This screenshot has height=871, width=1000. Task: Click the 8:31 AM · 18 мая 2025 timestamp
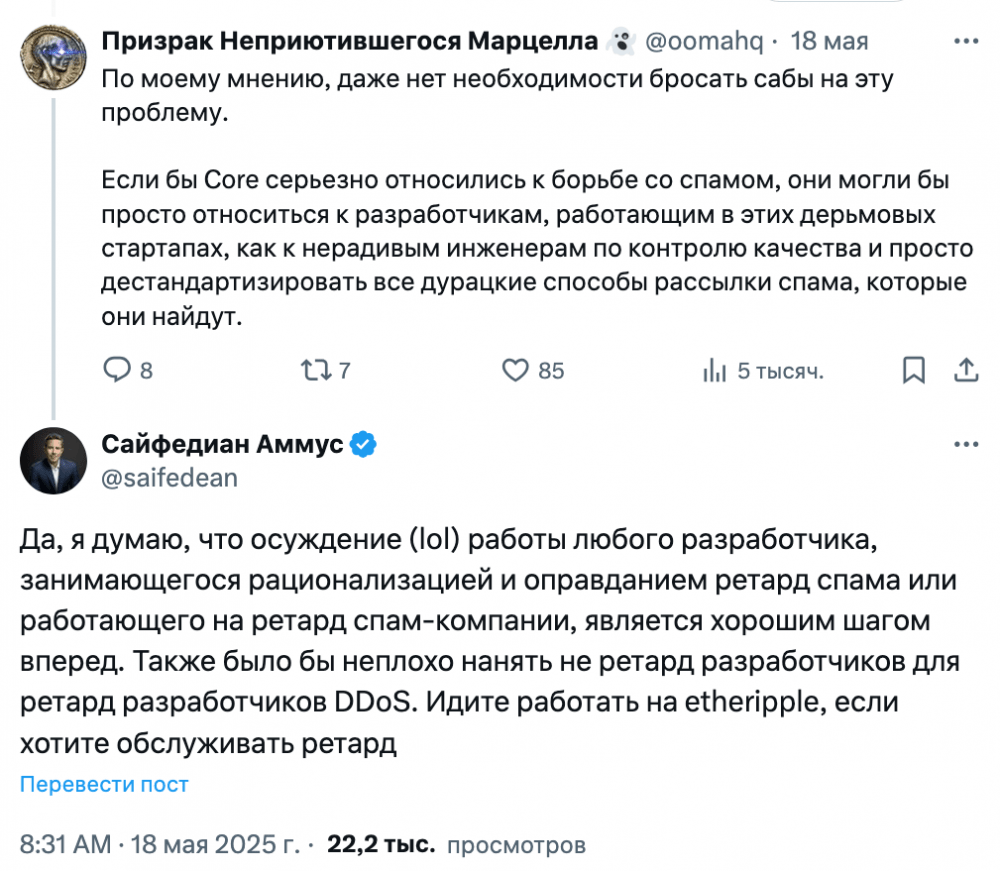159,844
